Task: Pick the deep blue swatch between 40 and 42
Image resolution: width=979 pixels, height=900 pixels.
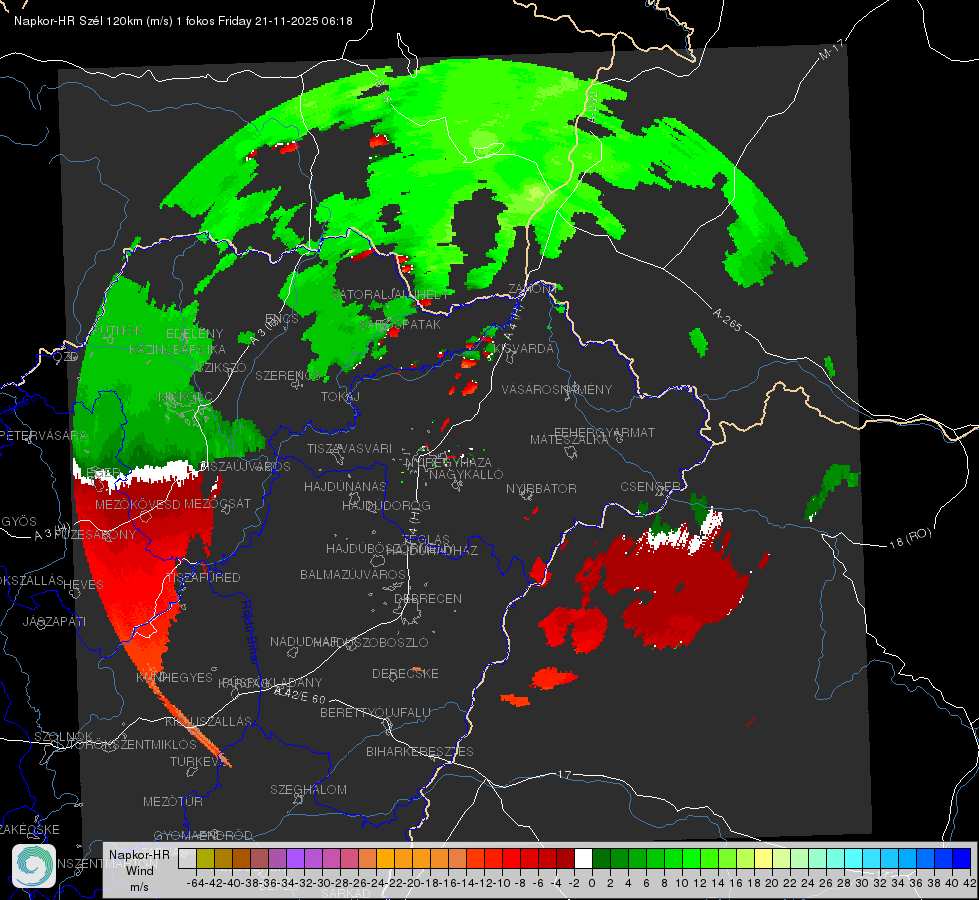Action: [961, 858]
